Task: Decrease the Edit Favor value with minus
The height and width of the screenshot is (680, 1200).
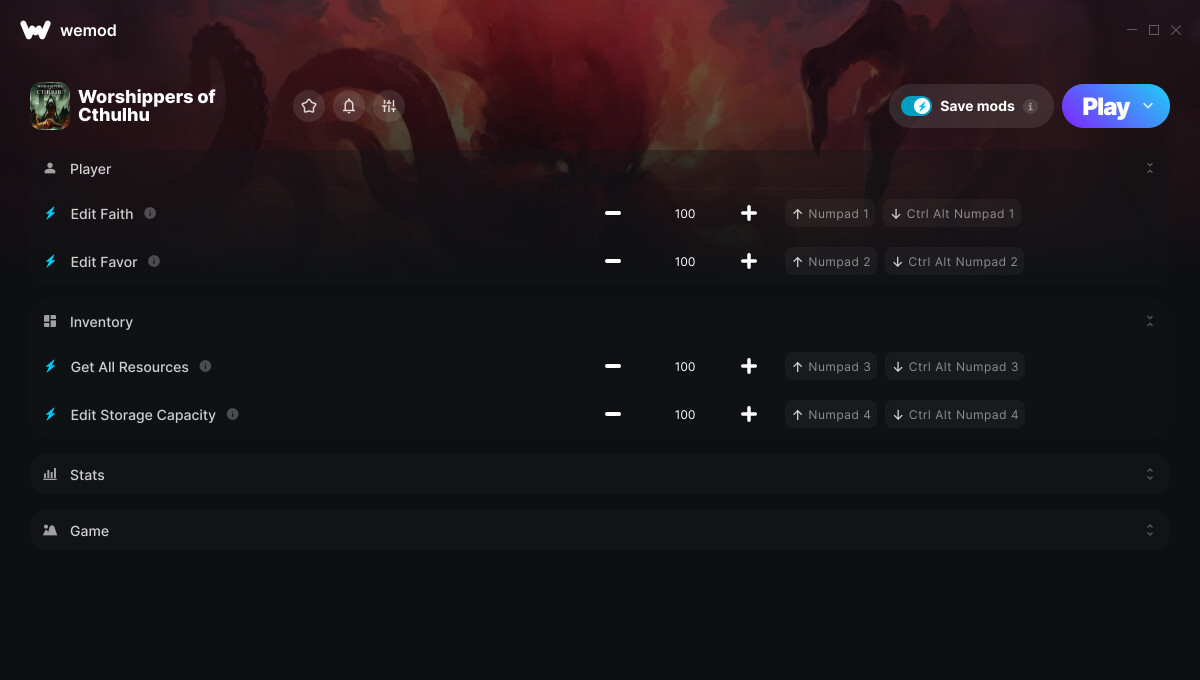Action: point(613,261)
